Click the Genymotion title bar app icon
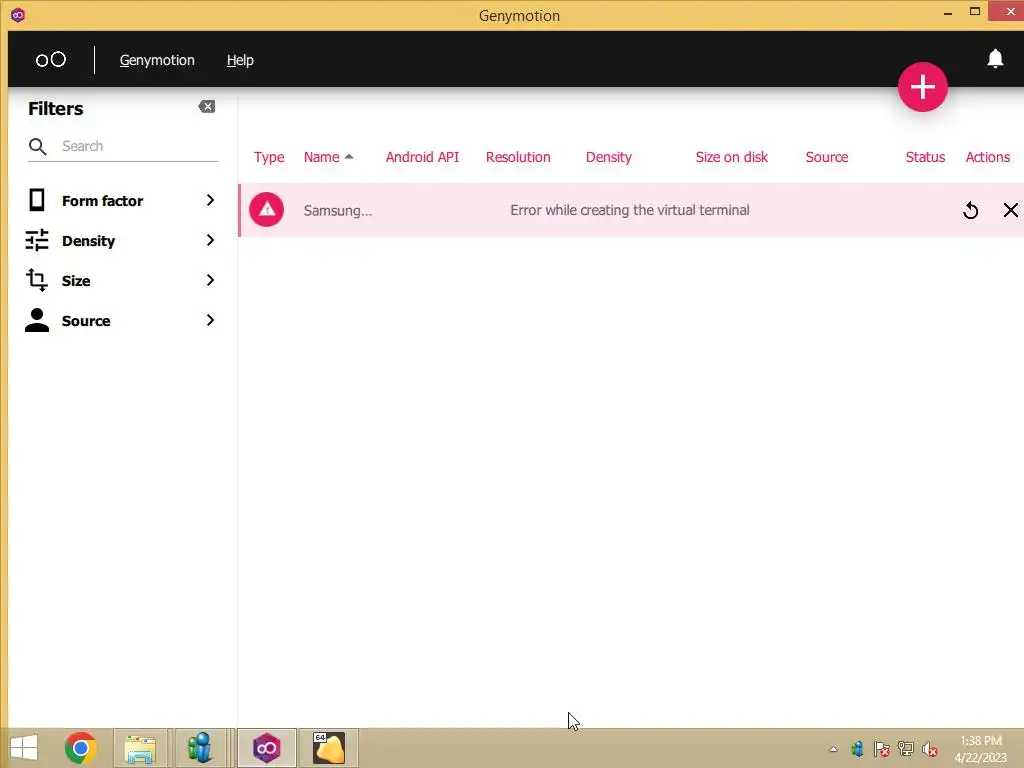This screenshot has height=768, width=1024. [18, 15]
